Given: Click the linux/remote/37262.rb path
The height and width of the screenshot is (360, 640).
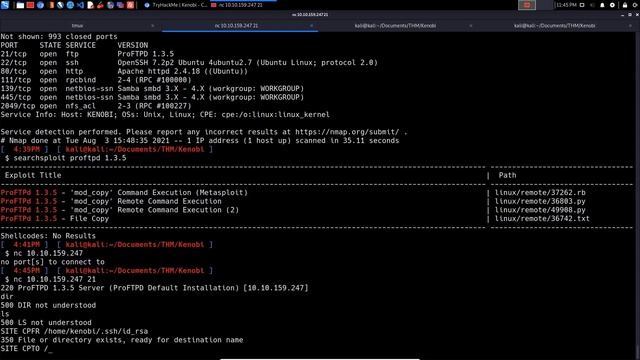Looking at the screenshot, I should 540,193.
